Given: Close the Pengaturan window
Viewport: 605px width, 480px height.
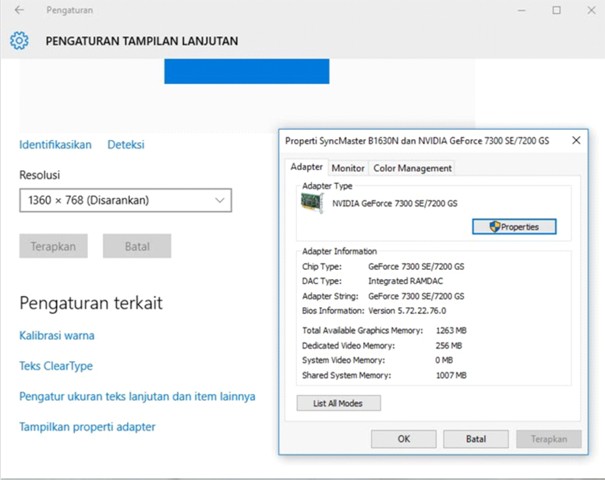Looking at the screenshot, I should [591, 10].
